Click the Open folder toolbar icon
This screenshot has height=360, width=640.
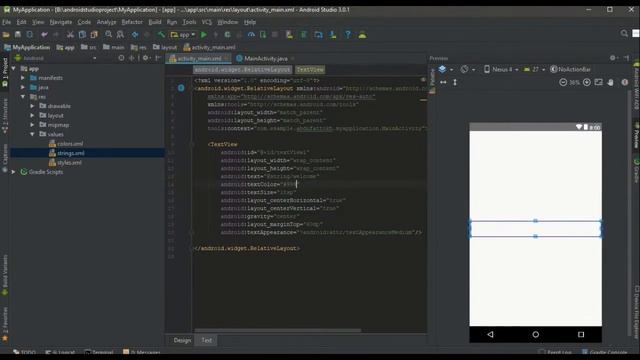point(6,35)
